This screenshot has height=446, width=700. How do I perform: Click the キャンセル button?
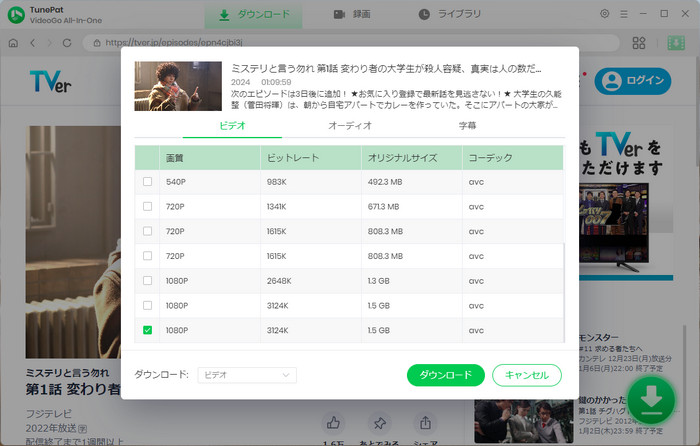click(527, 375)
